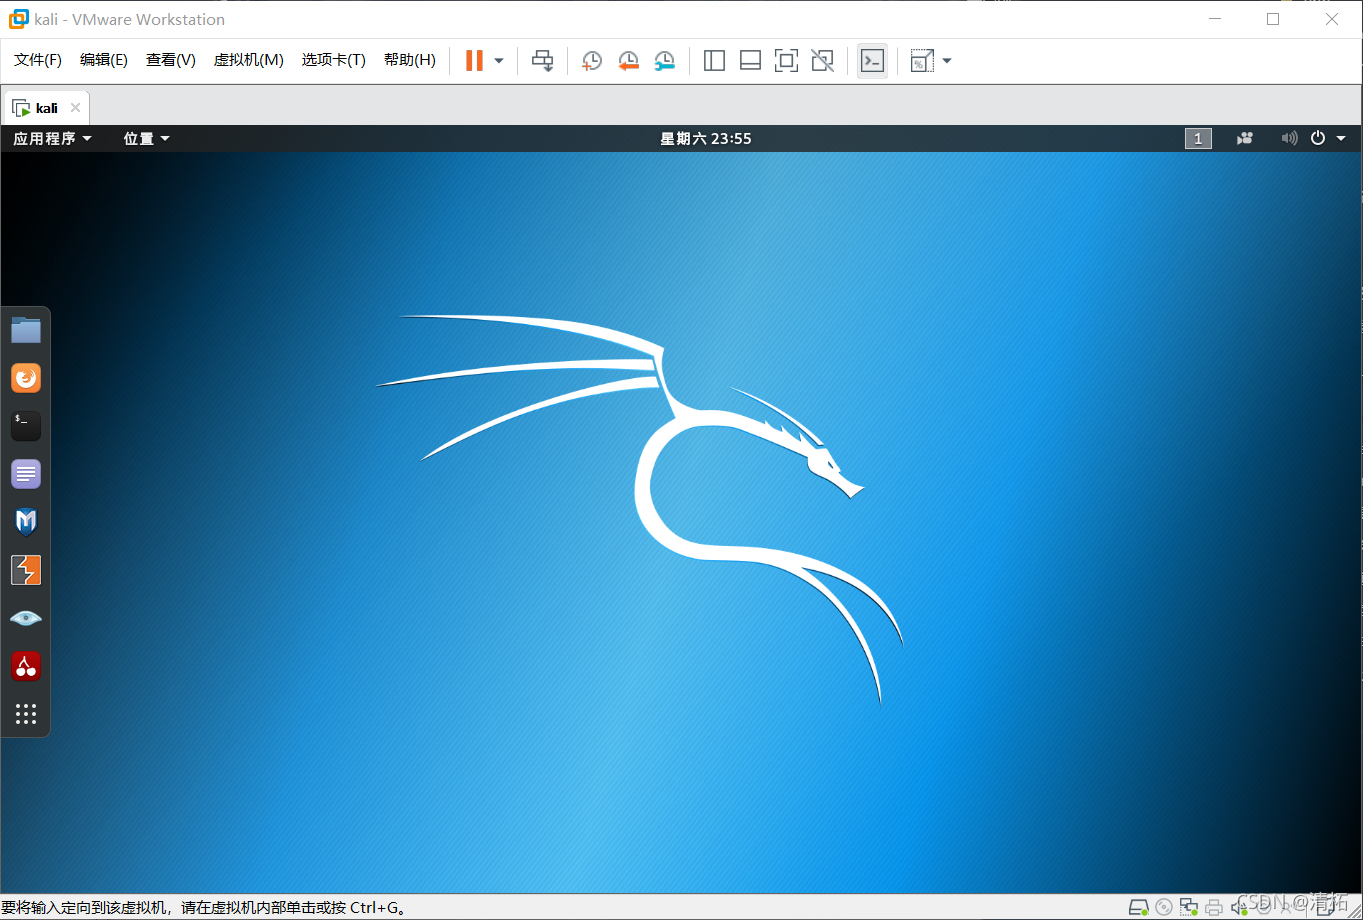This screenshot has height=920, width=1363.
Task: Click the network adapter status icon
Action: click(x=1189, y=908)
